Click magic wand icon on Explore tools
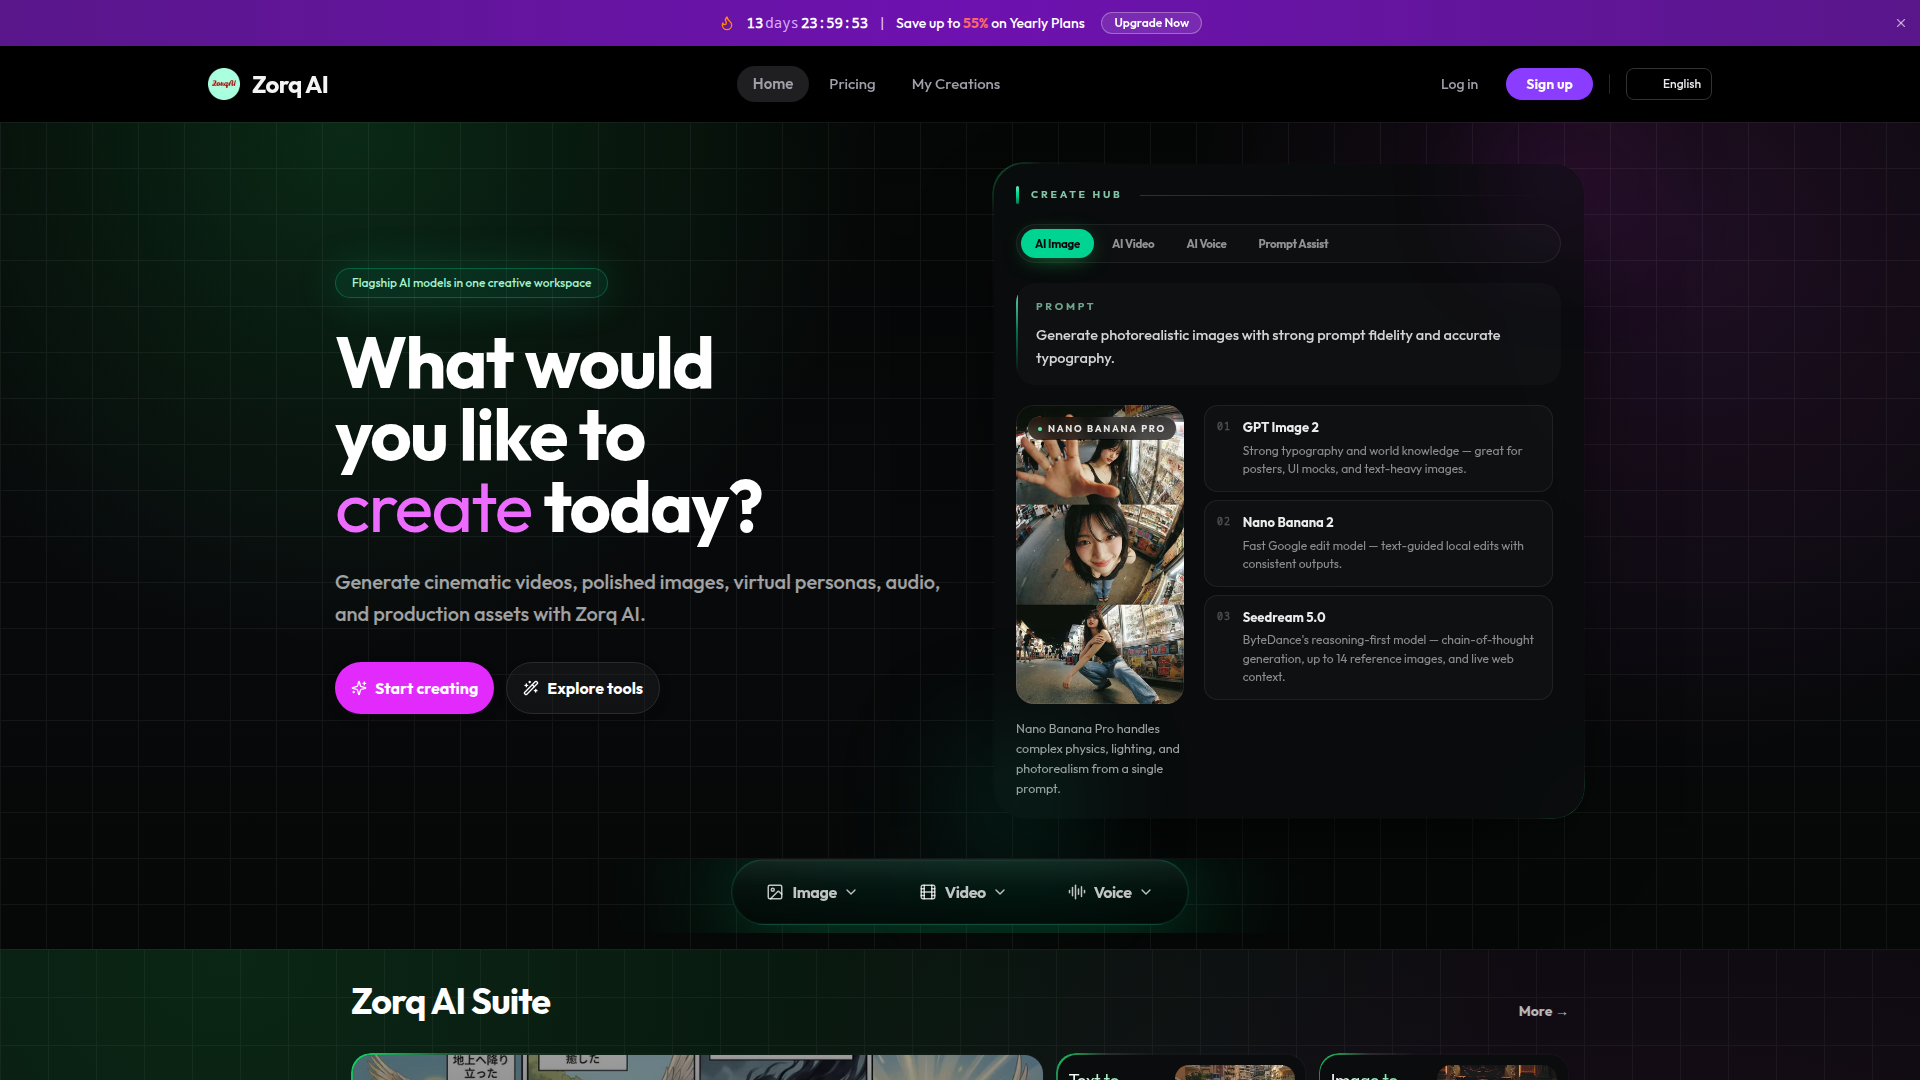 click(531, 688)
